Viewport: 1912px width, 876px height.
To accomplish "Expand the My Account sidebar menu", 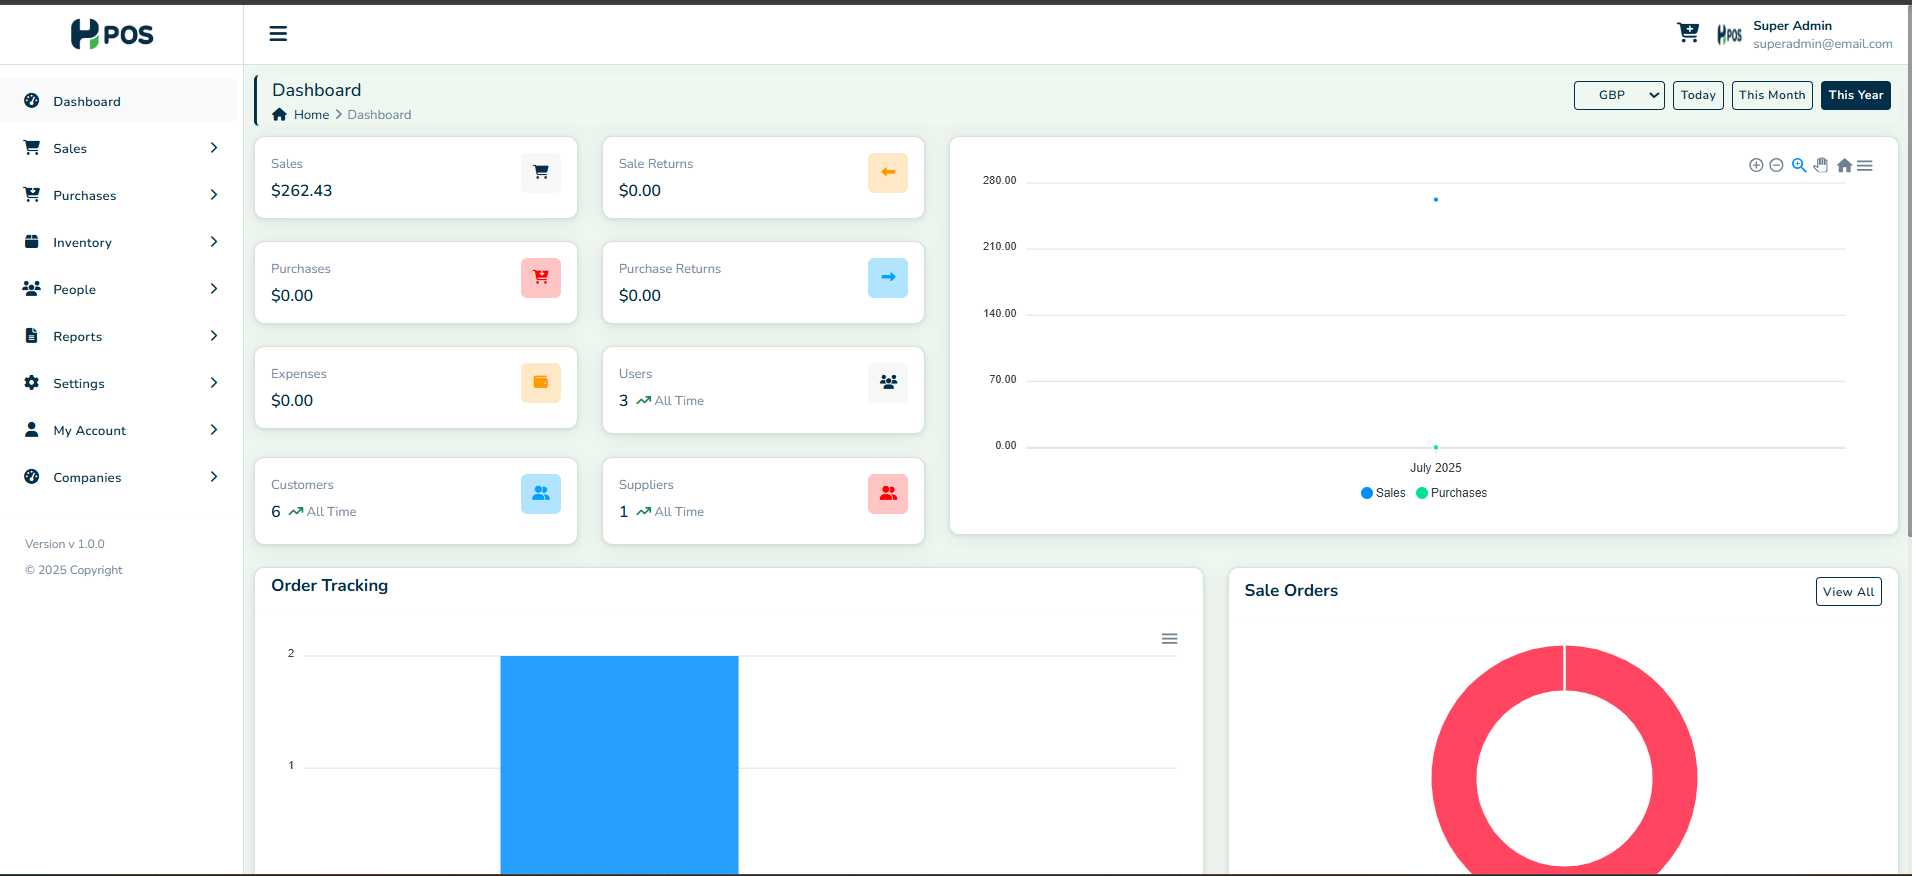I will point(120,430).
